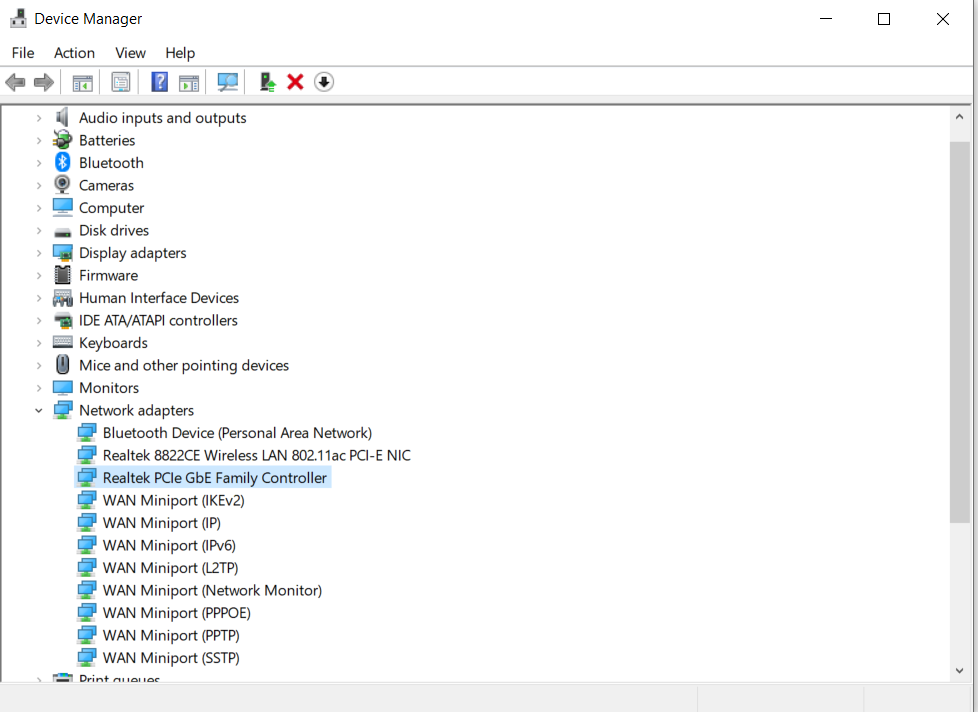The width and height of the screenshot is (978, 712).
Task: Click the Mice and other pointing devices icon
Action: tap(62, 365)
